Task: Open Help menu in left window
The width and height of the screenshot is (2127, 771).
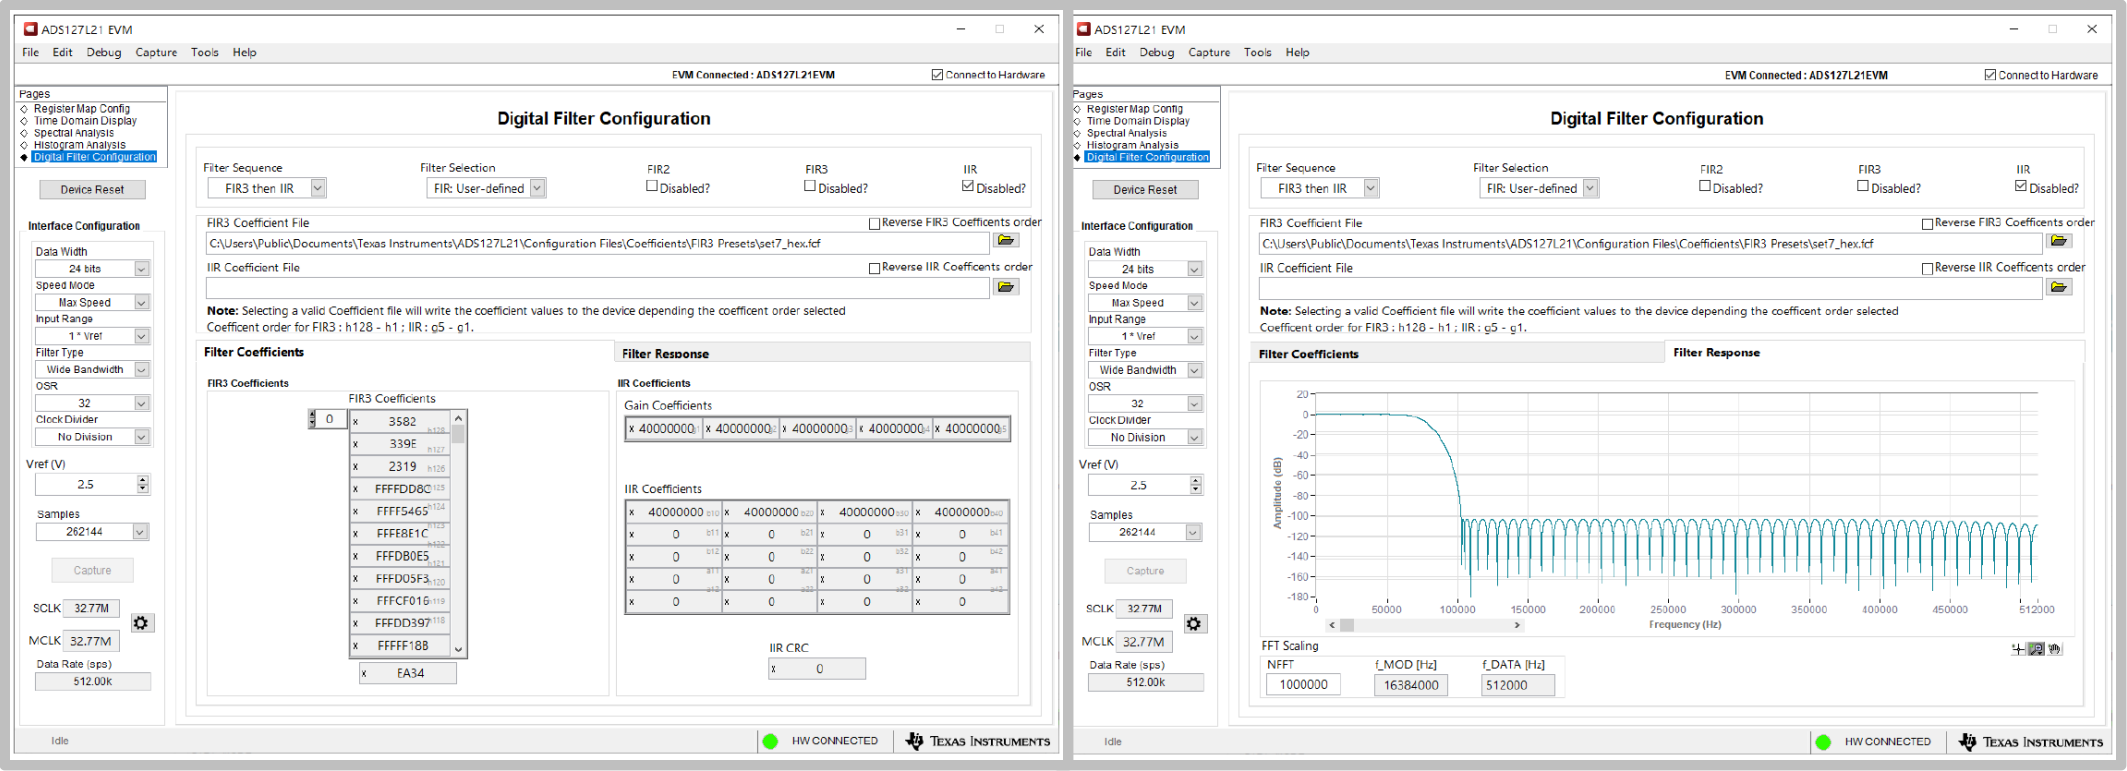Action: click(244, 52)
